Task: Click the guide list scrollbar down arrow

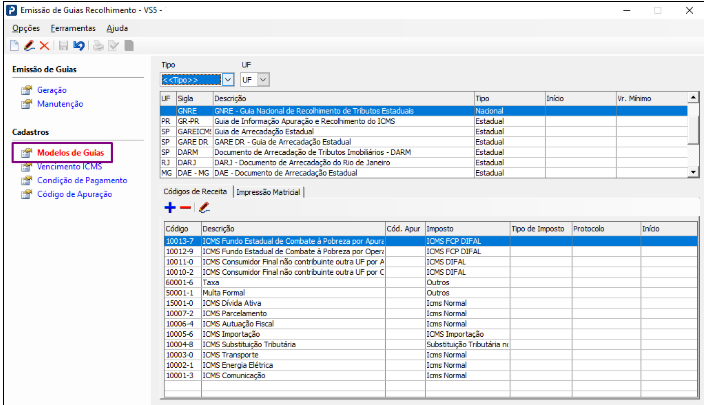Action: tap(693, 172)
